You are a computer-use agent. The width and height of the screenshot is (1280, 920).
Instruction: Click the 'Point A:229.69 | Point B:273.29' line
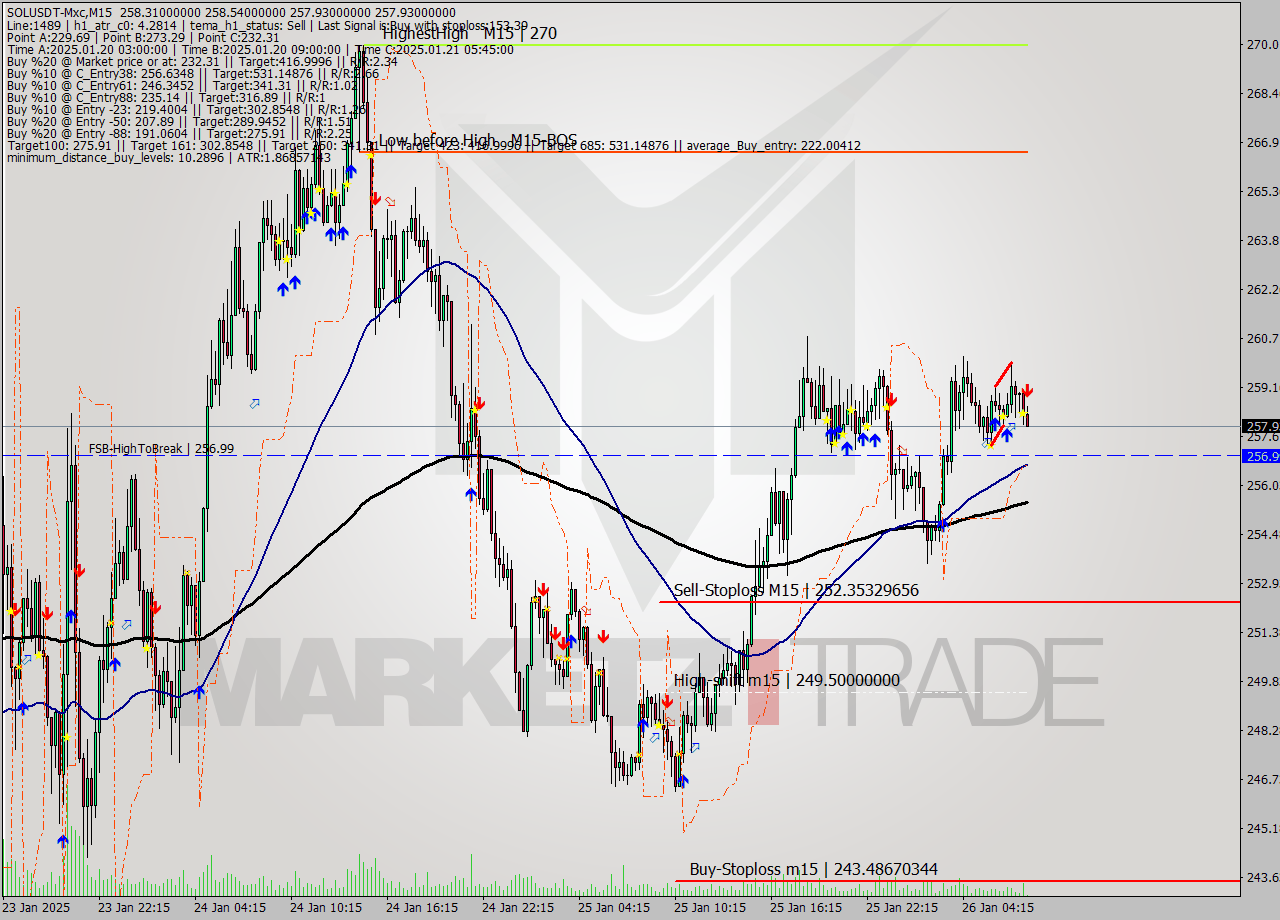click(x=143, y=37)
